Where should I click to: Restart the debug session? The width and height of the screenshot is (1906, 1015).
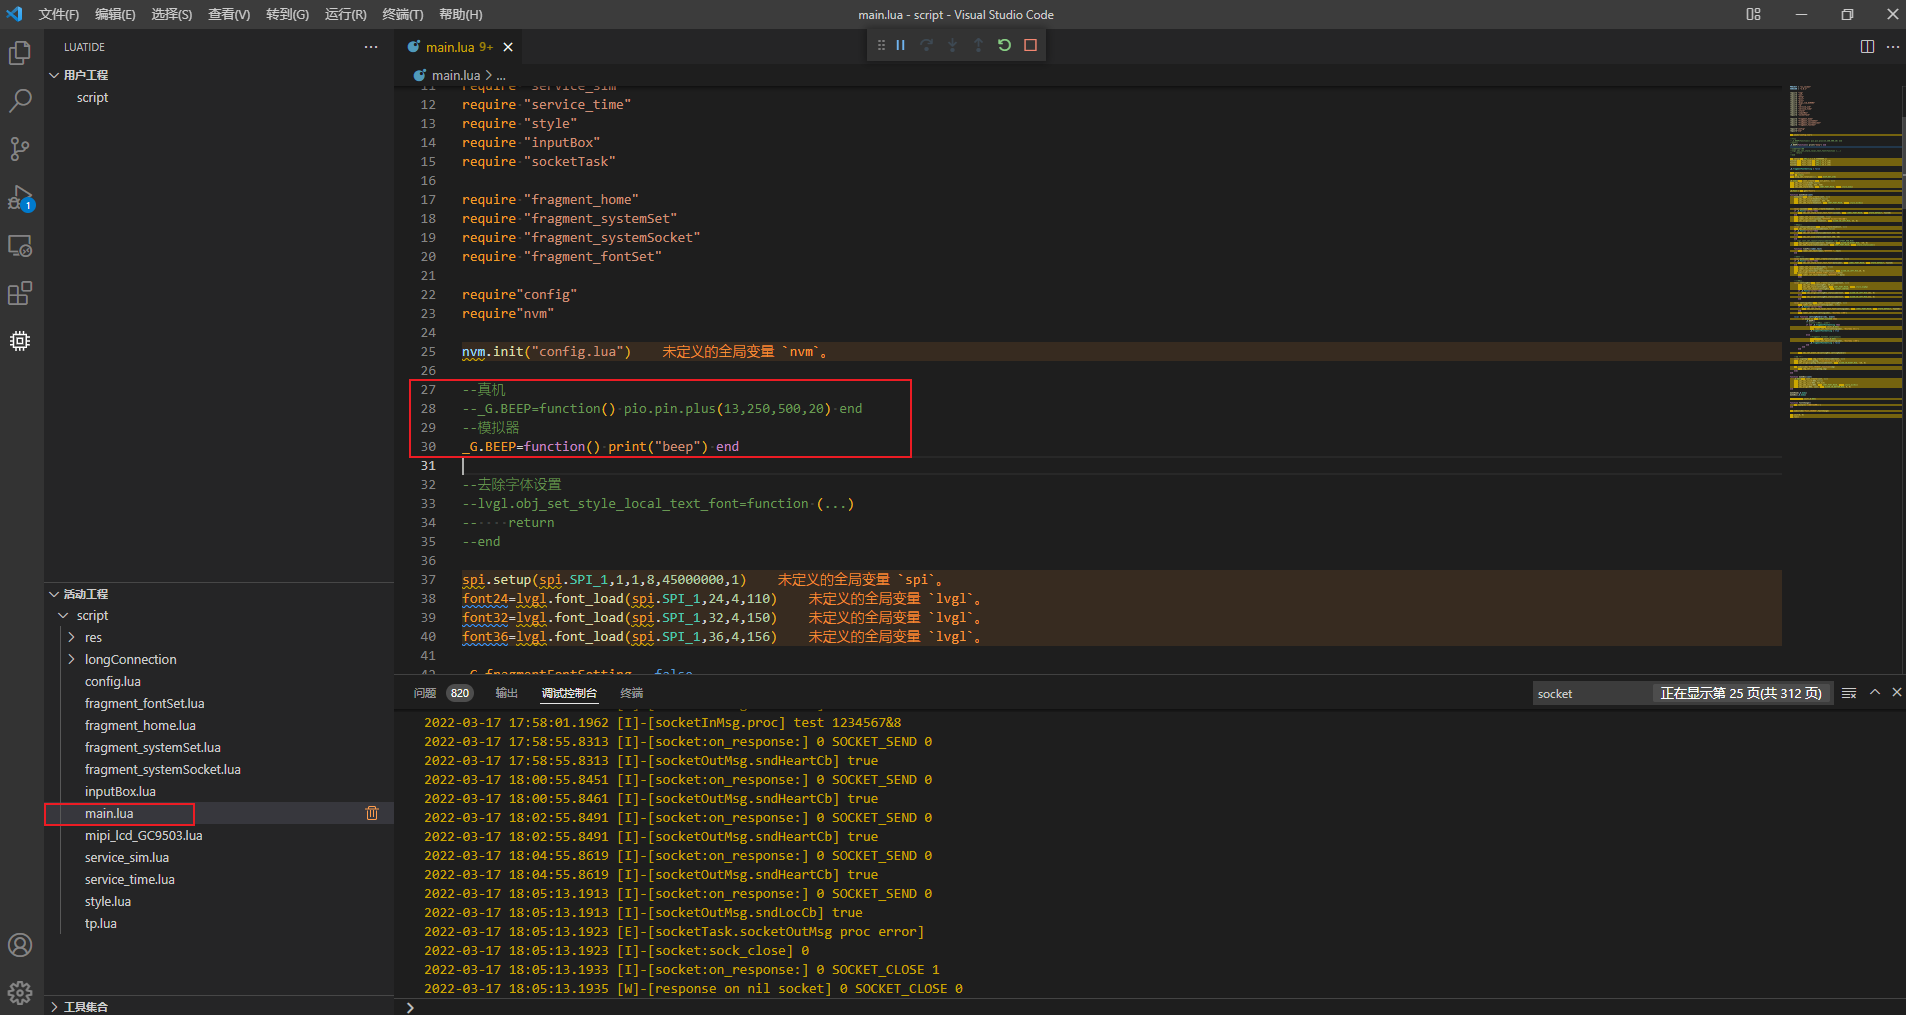coord(1005,45)
